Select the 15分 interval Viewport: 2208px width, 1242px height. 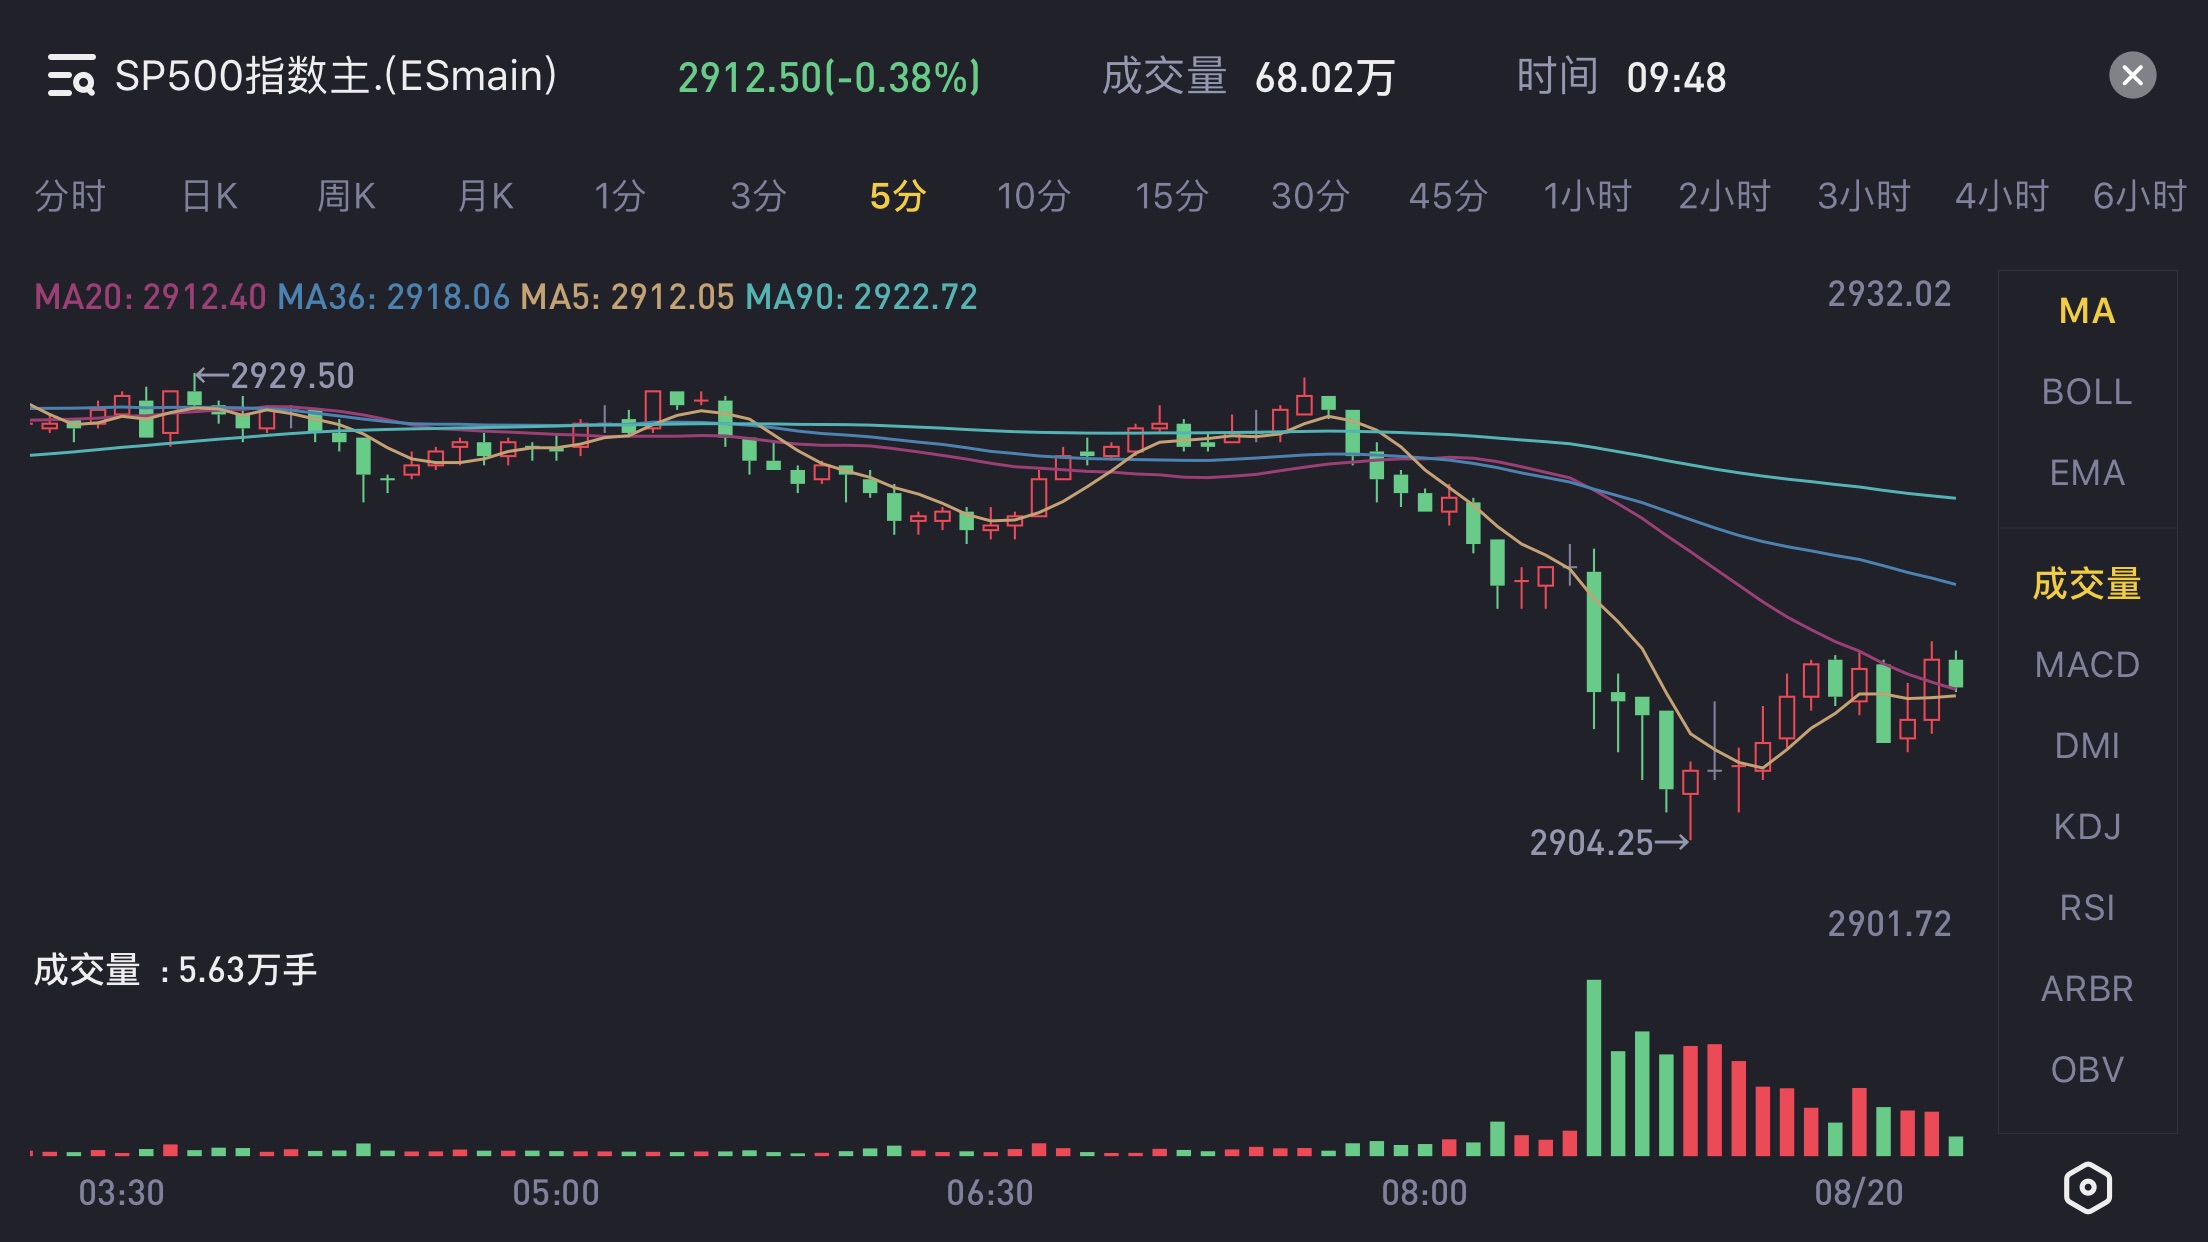click(1171, 196)
